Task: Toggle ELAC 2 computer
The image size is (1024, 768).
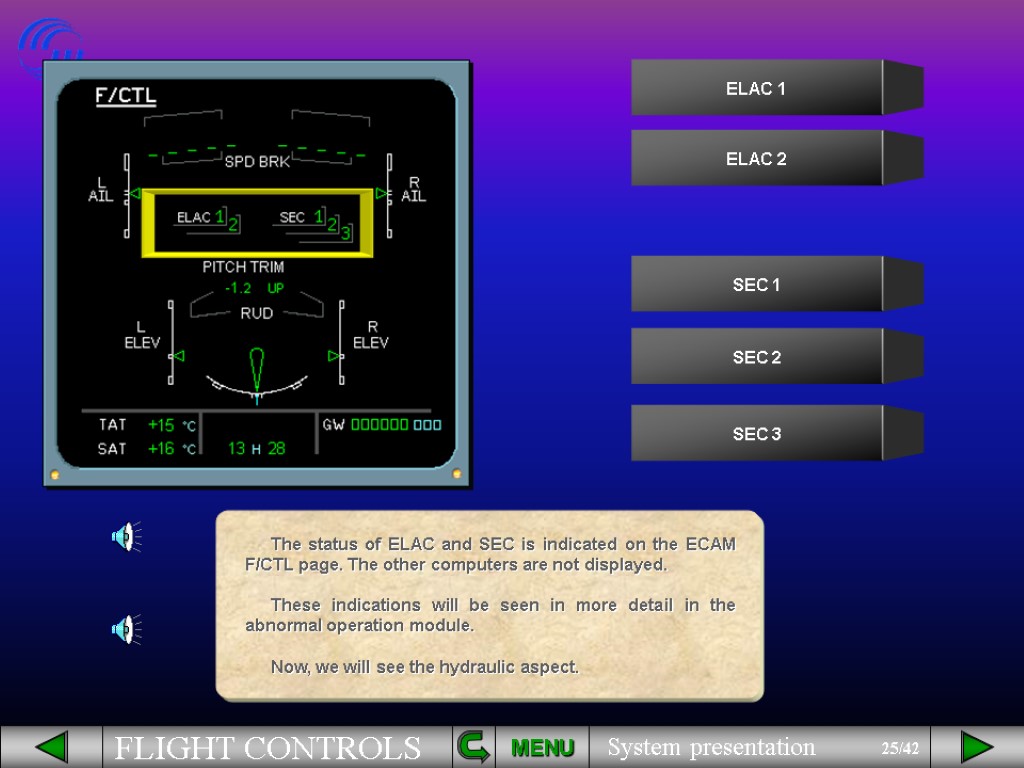Action: 756,158
